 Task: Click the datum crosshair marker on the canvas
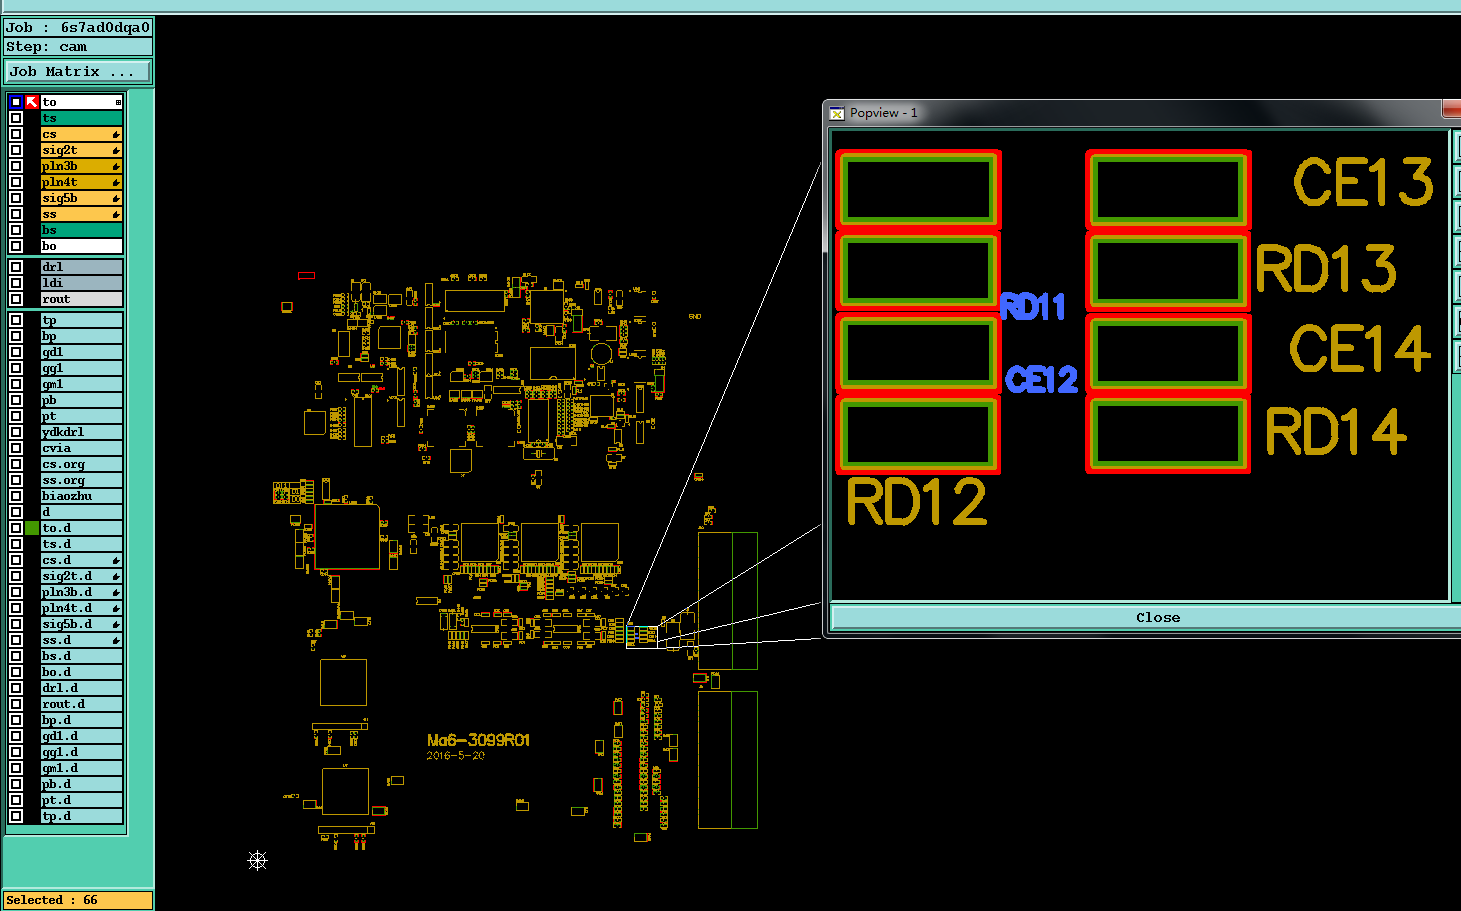(x=258, y=860)
